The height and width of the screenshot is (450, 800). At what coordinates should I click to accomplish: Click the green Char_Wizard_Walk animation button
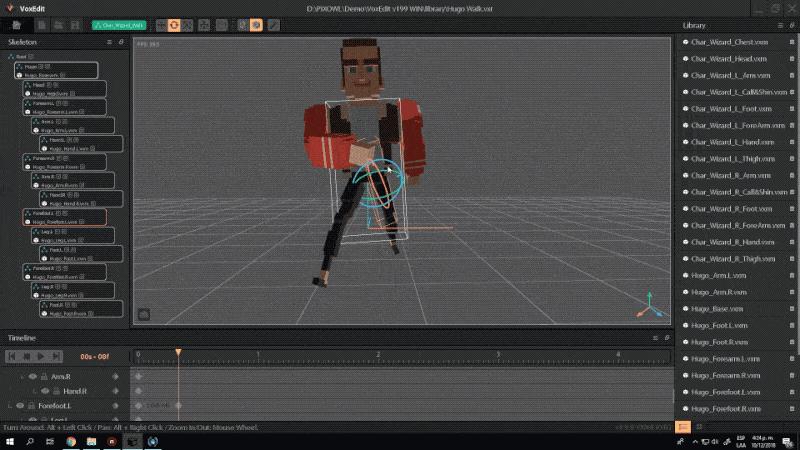tap(117, 25)
